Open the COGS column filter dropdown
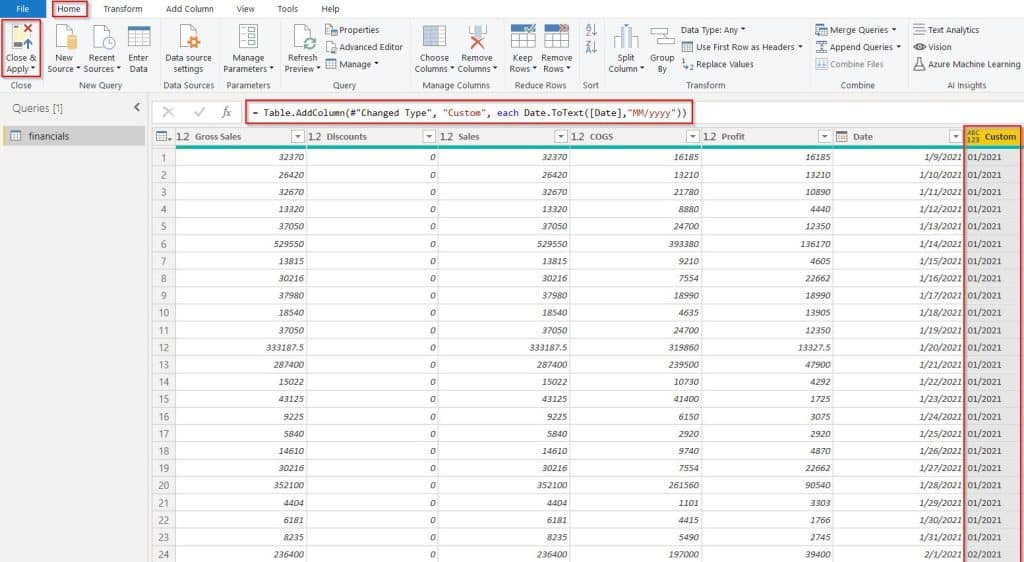 [693, 136]
